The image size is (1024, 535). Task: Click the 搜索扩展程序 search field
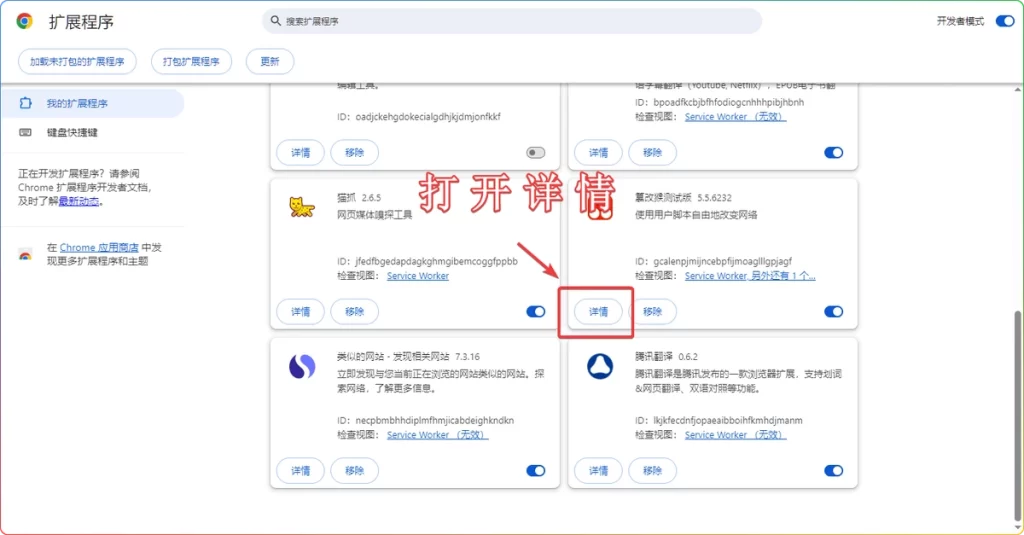(x=512, y=21)
